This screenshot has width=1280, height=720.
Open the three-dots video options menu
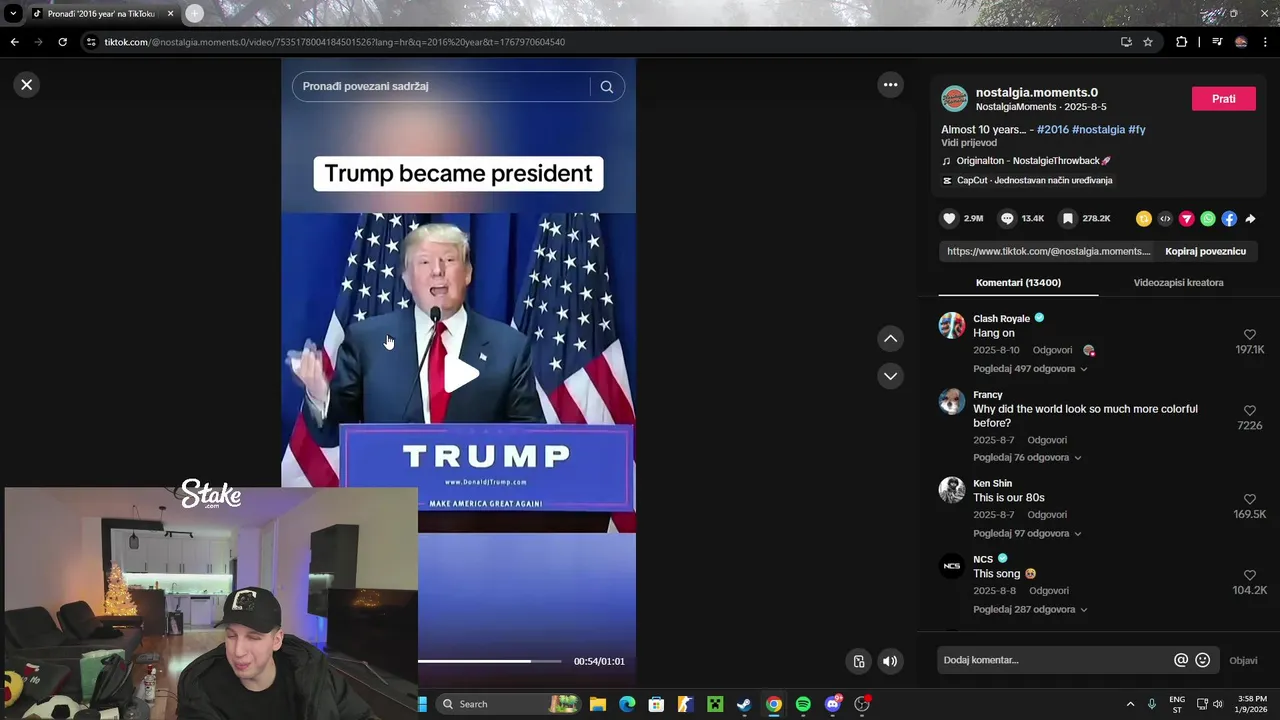coord(890,85)
